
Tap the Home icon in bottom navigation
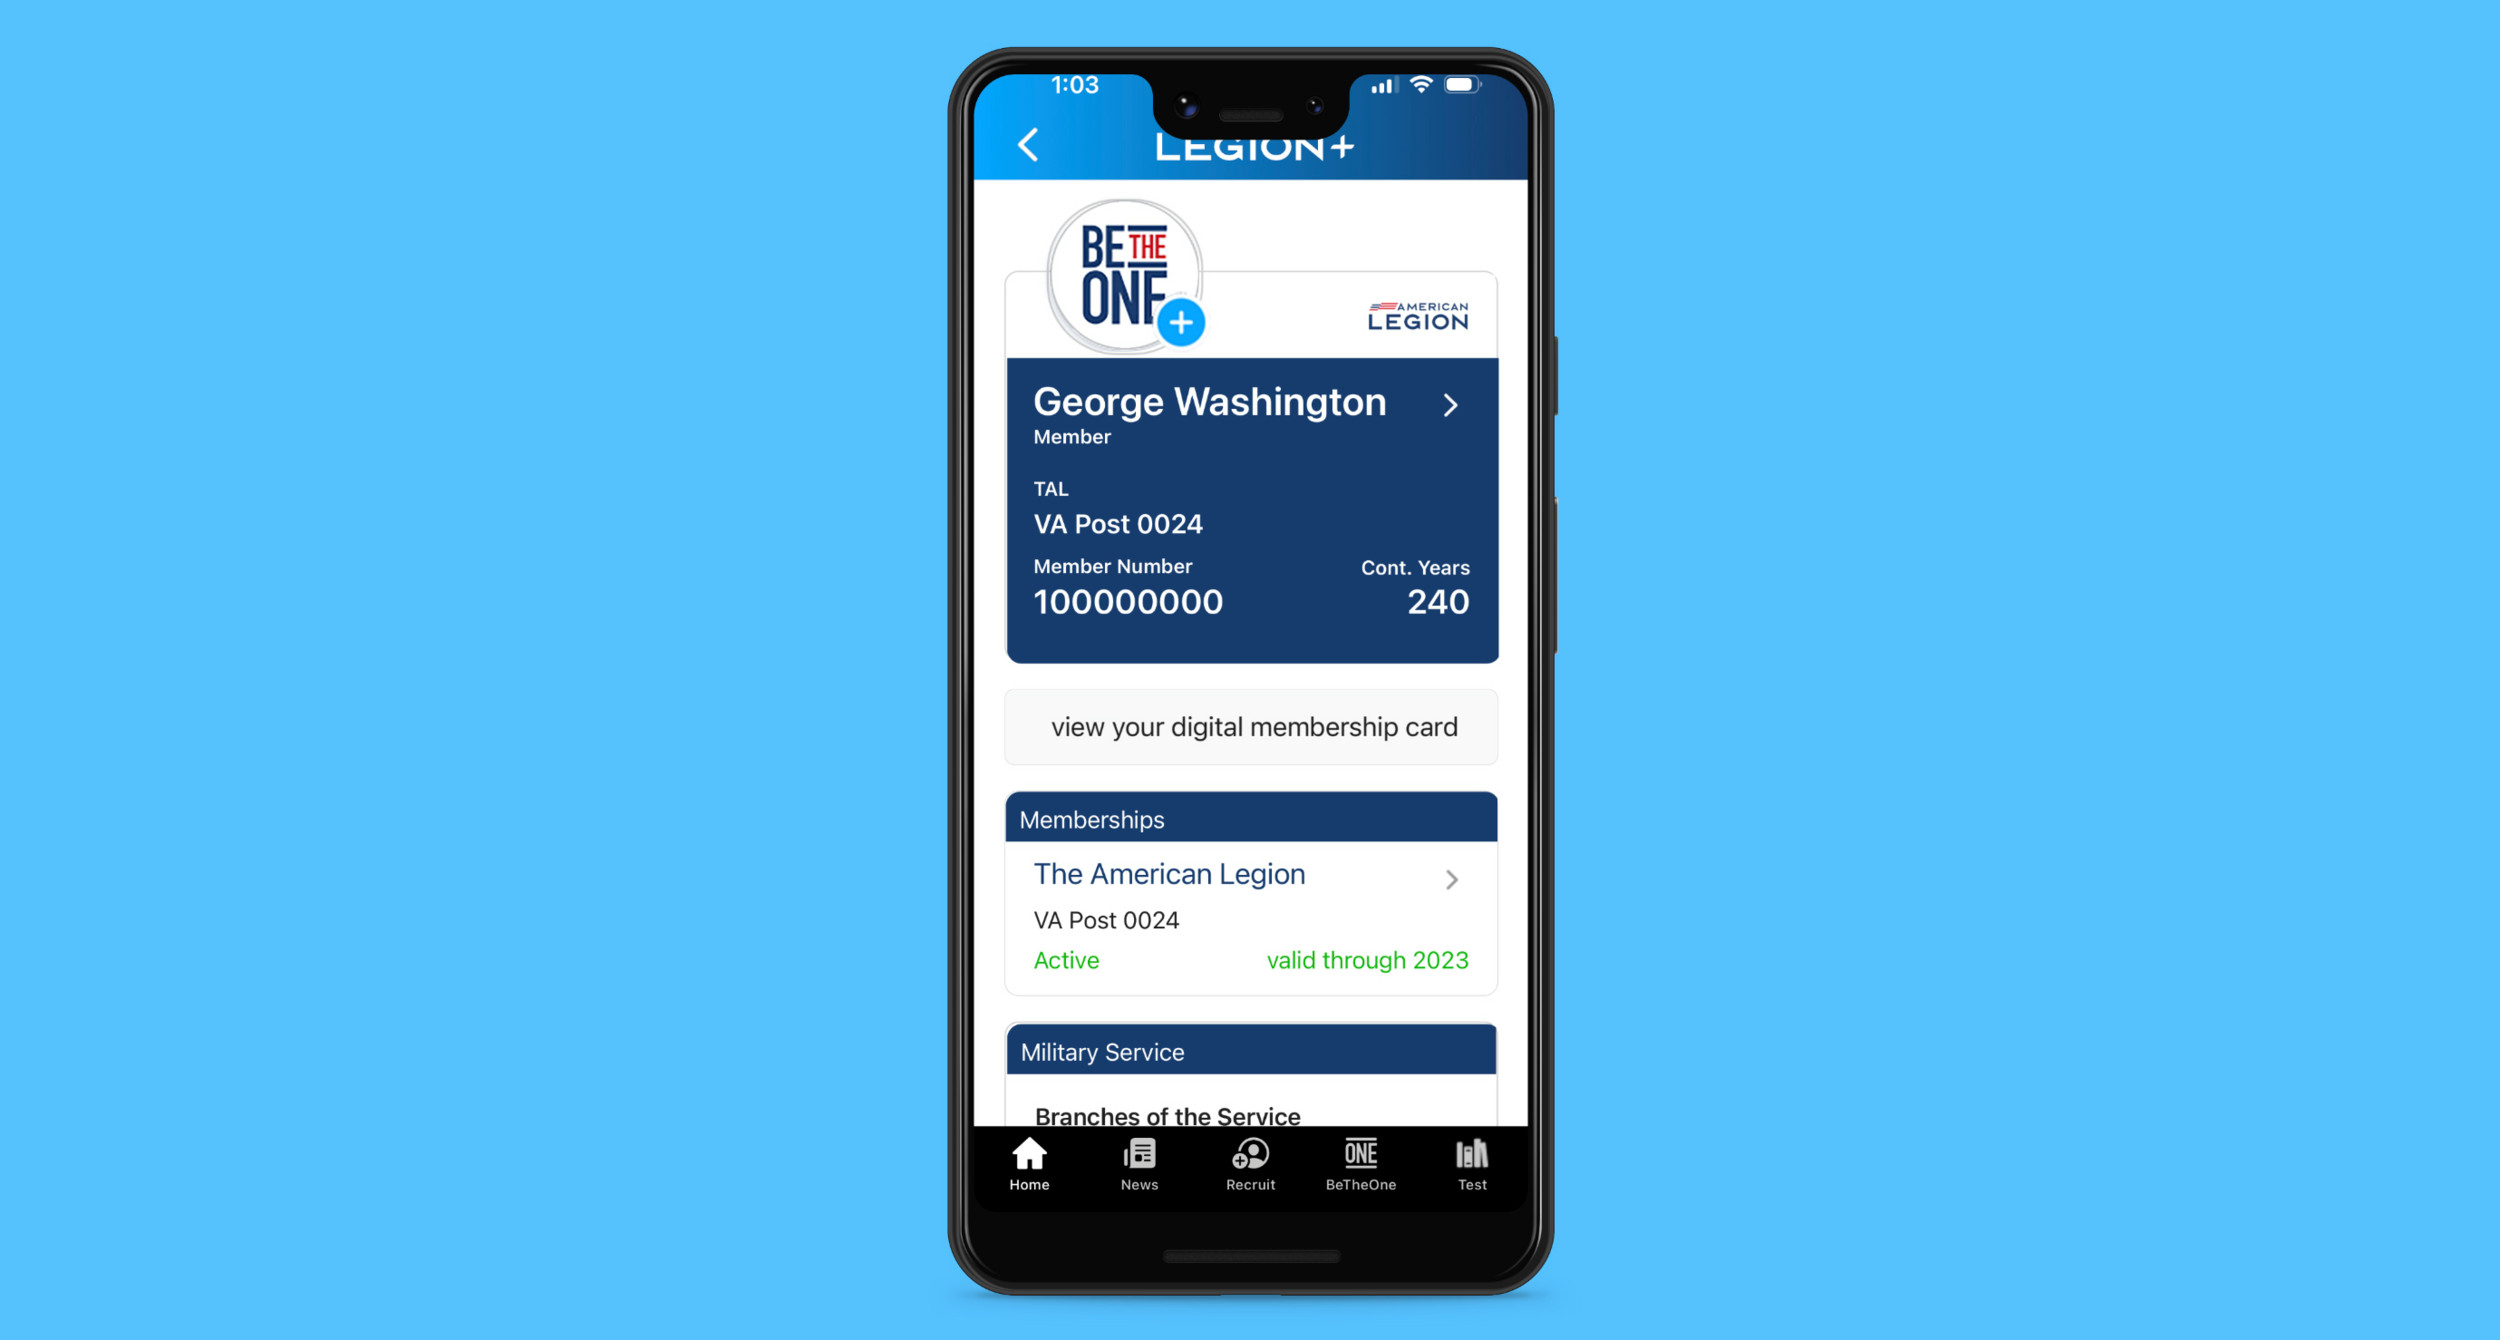coord(1027,1186)
